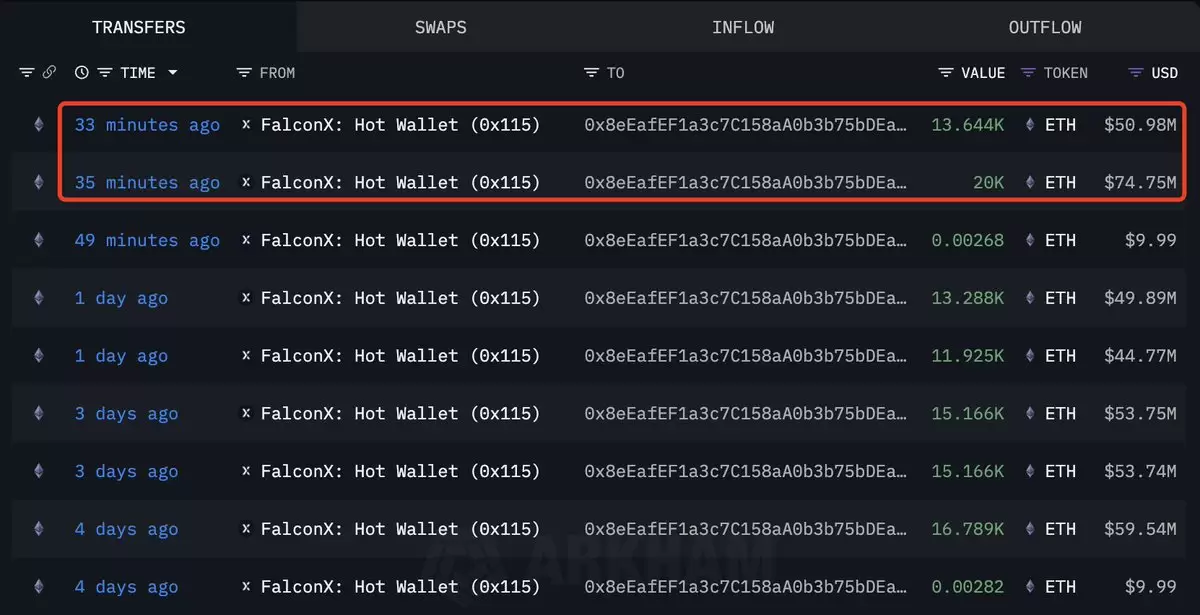The height and width of the screenshot is (615, 1200).
Task: Click the filter icon next to FROM
Action: pyautogui.click(x=244, y=73)
